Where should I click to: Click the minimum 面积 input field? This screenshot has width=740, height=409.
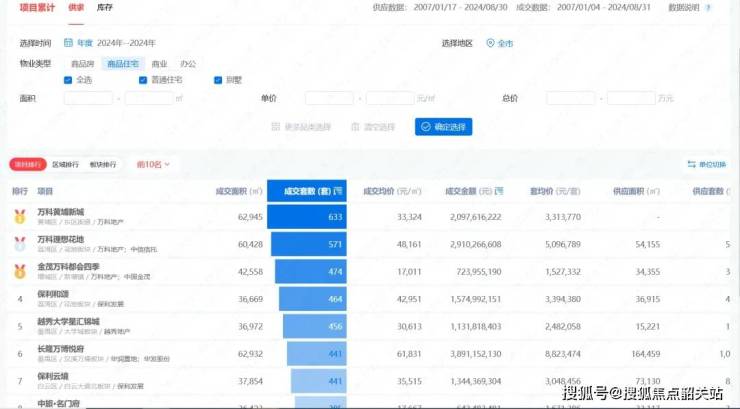[x=88, y=98]
